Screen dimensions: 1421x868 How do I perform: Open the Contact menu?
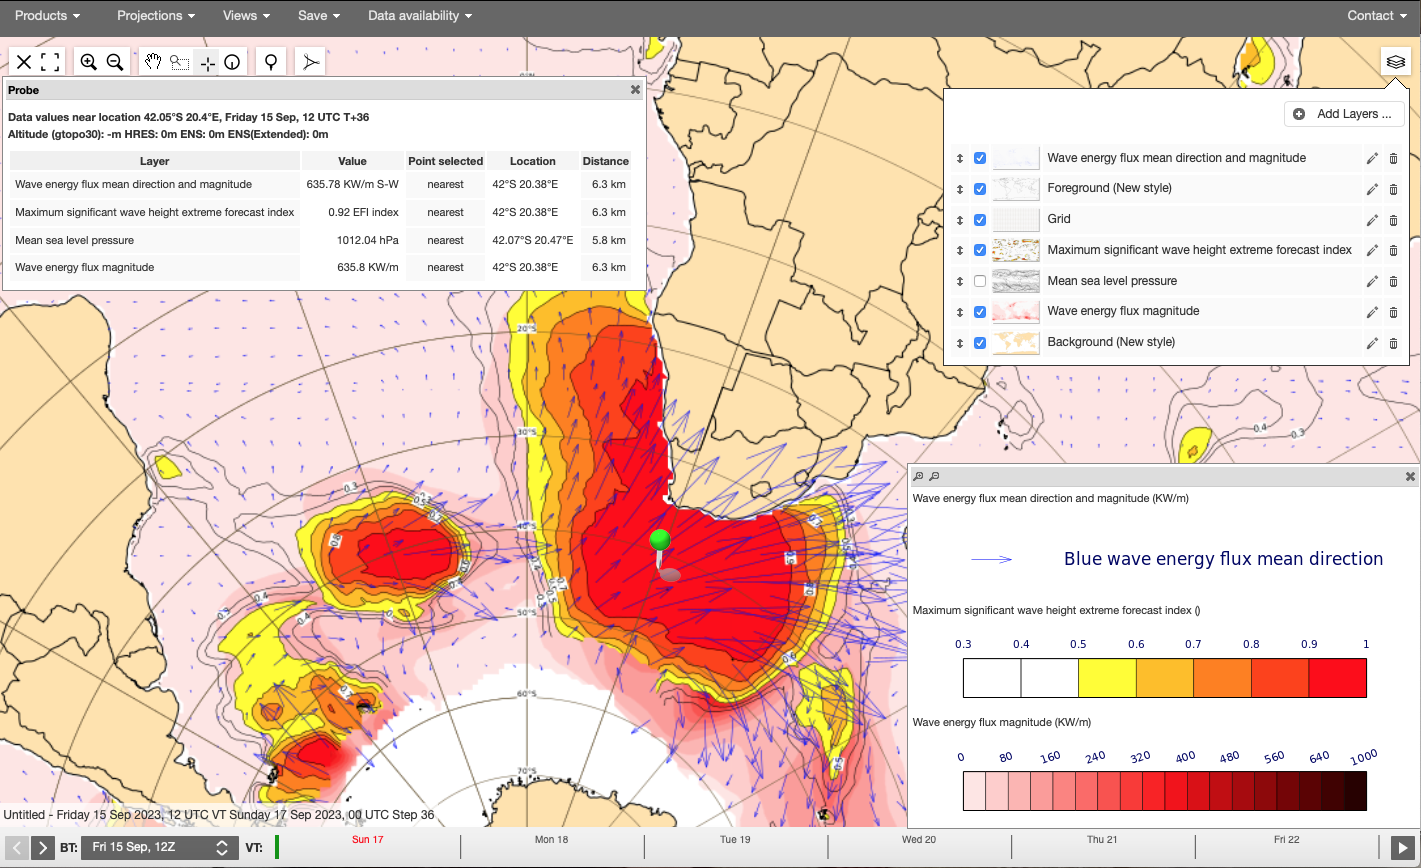point(1376,16)
